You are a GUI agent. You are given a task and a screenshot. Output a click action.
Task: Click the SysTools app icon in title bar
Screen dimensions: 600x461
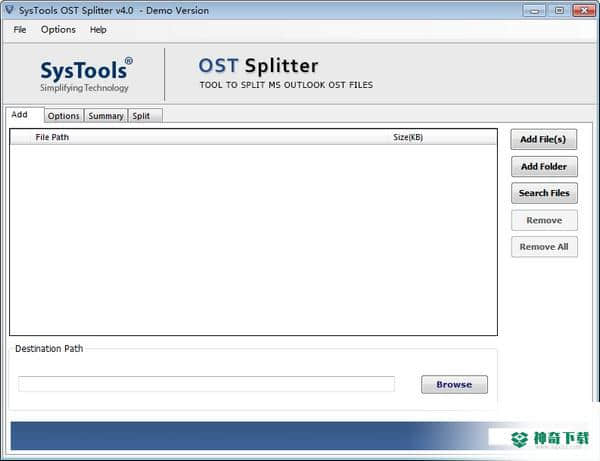[x=9, y=10]
